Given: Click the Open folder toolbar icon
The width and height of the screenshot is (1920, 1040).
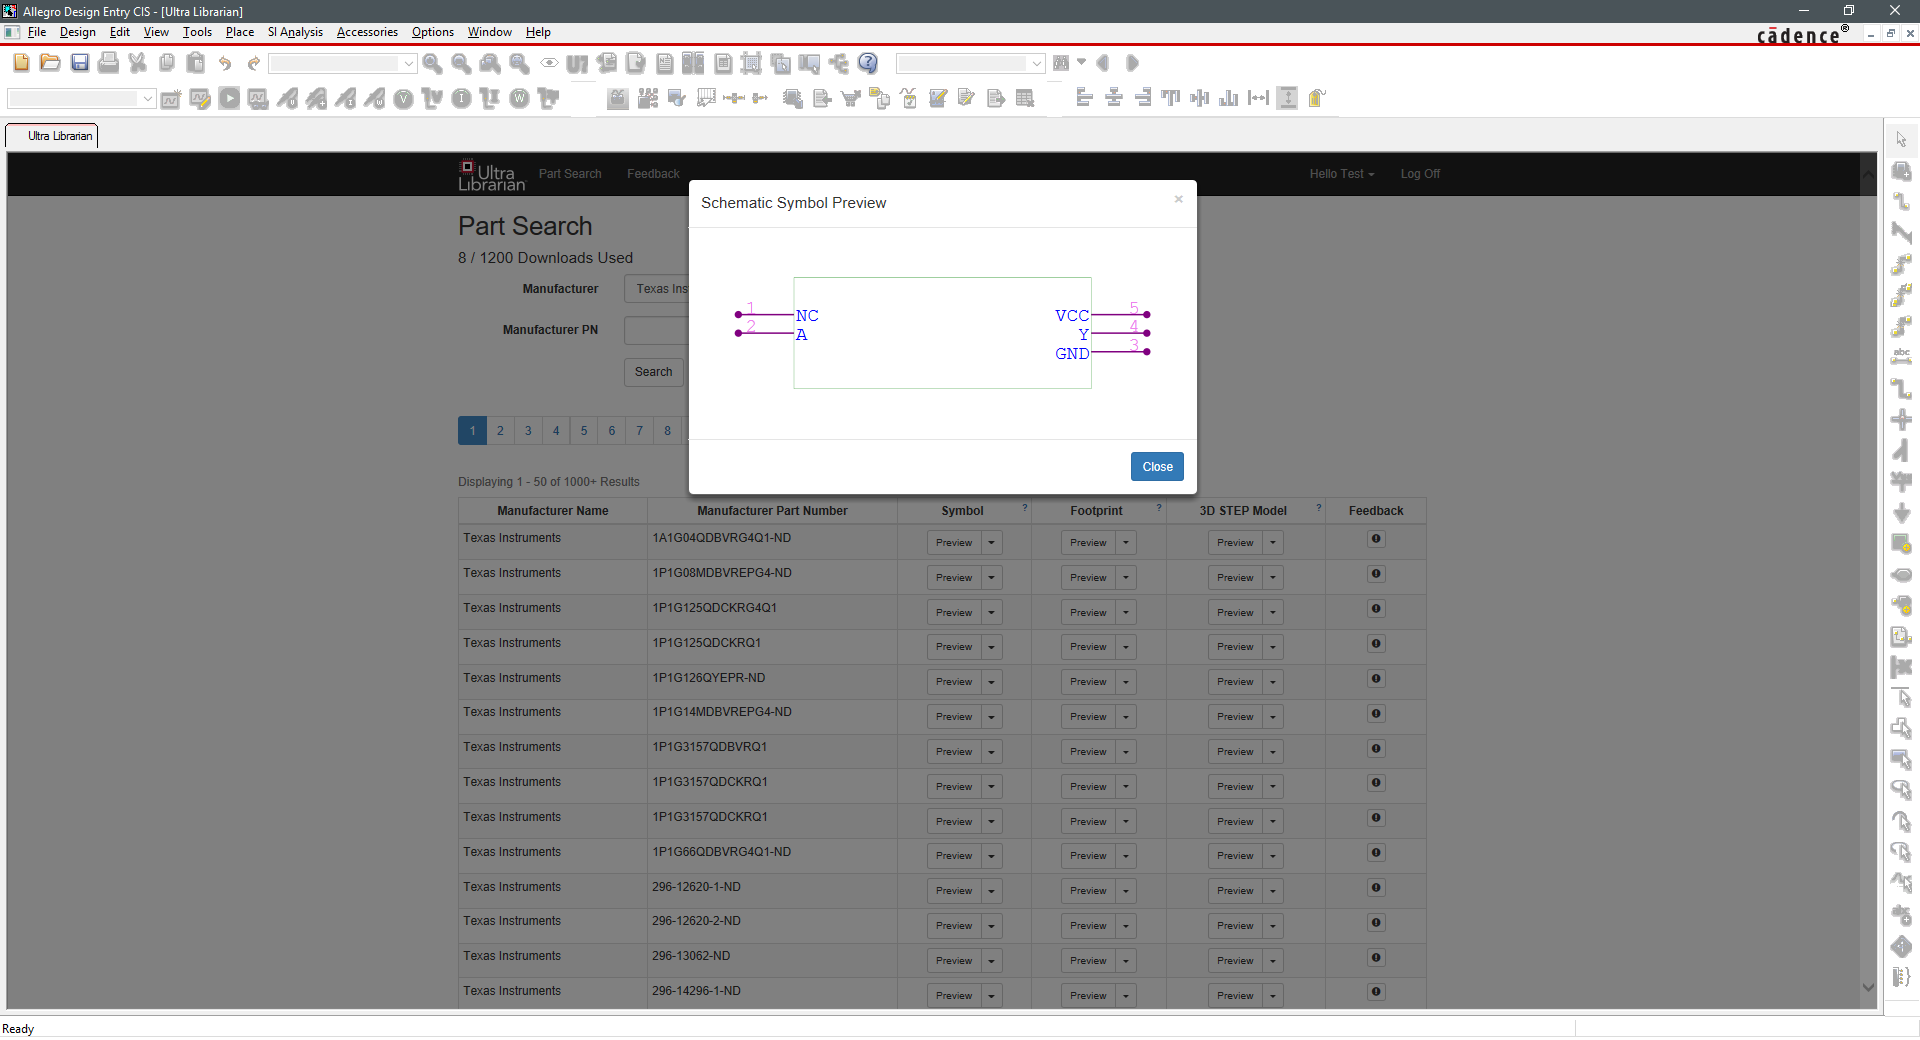Looking at the screenshot, I should 50,63.
